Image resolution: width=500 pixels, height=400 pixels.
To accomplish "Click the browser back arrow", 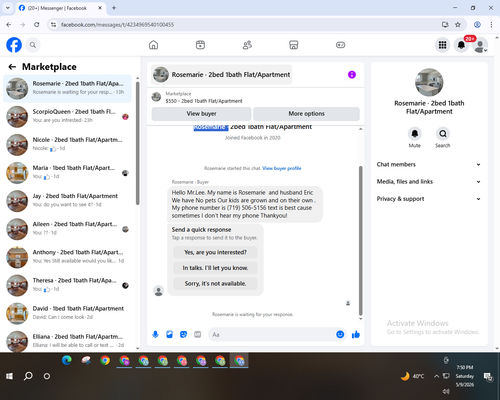I will [x=9, y=25].
